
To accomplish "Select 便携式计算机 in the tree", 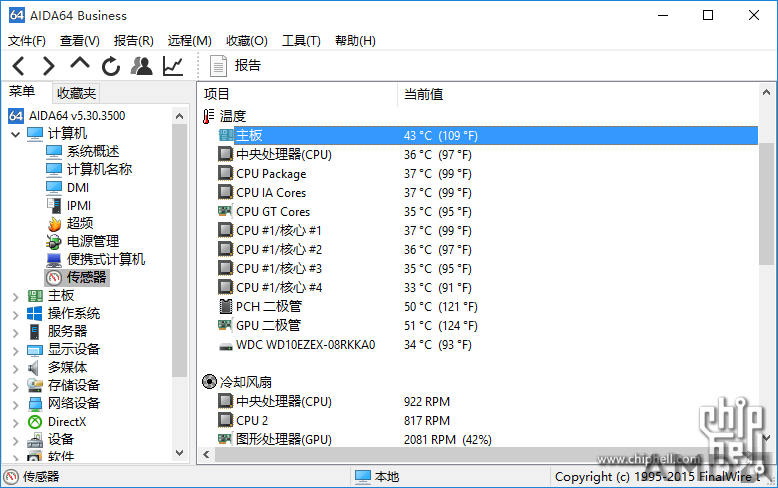I will click(106, 259).
